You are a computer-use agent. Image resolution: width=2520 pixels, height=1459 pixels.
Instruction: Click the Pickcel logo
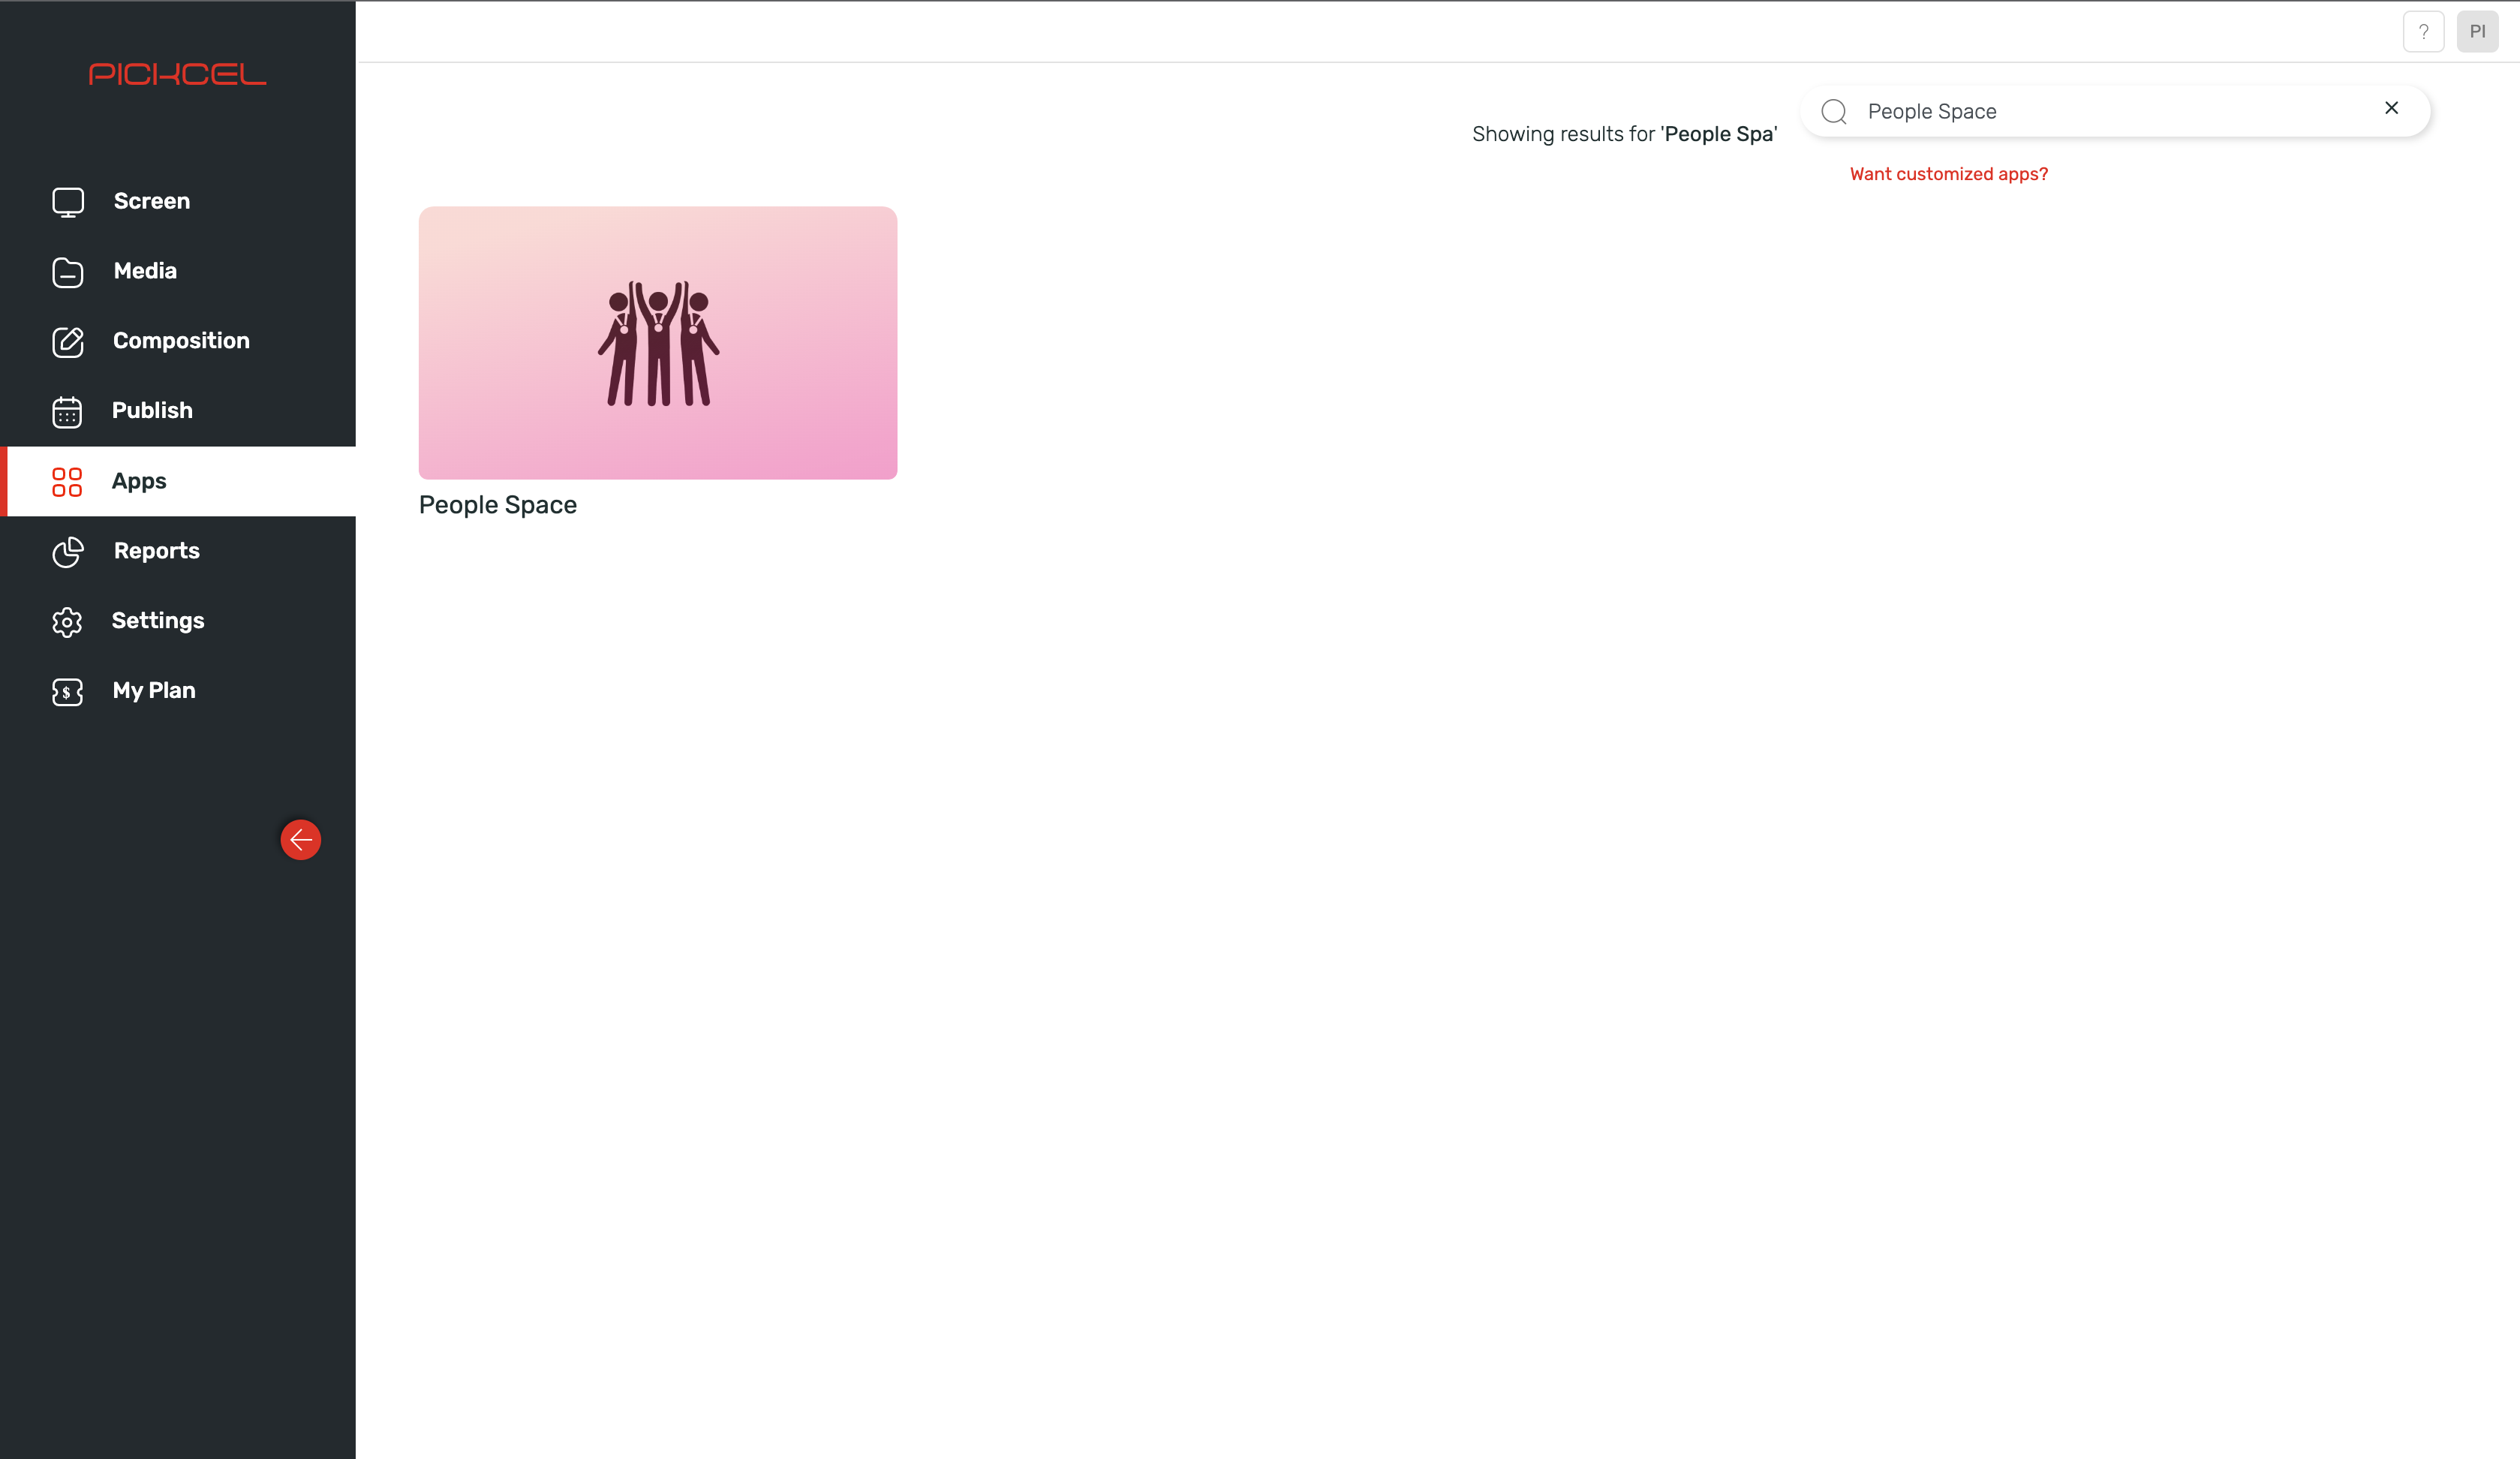177,74
